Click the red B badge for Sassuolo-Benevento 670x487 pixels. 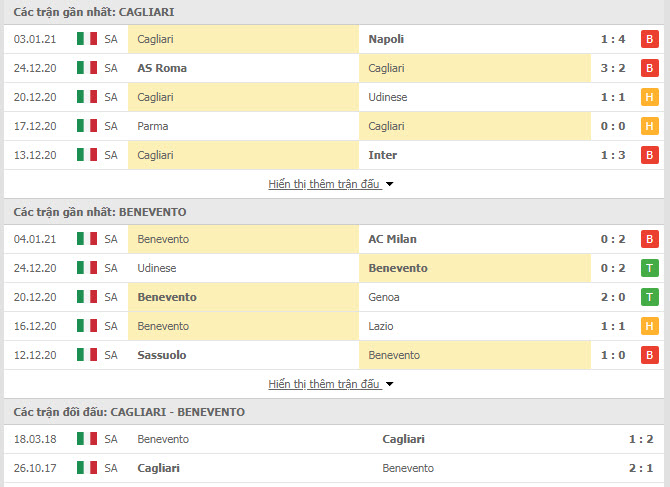coord(649,355)
